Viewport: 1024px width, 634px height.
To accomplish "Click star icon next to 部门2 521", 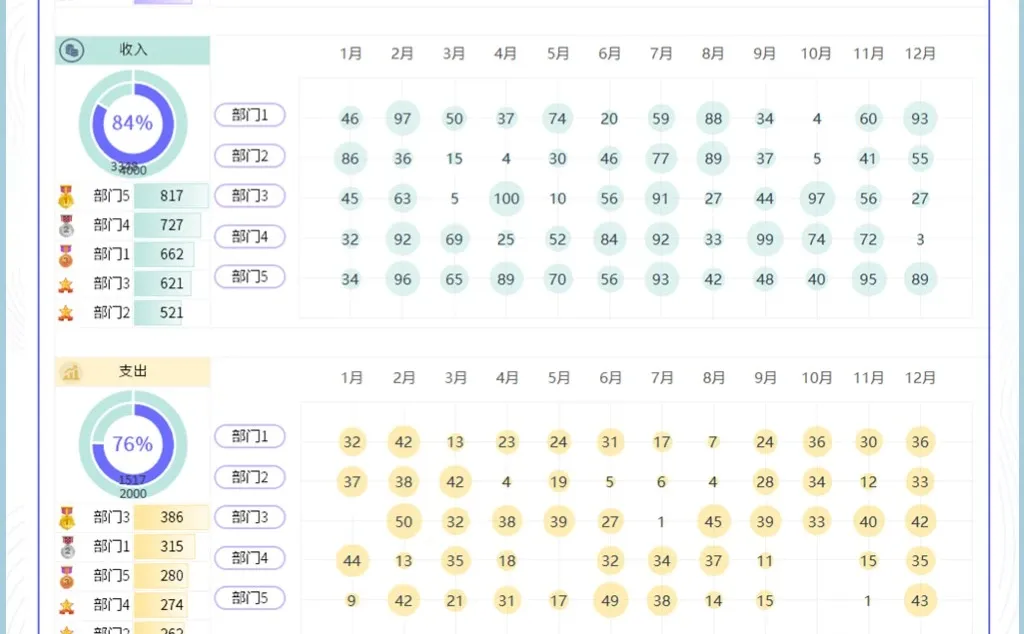I will click(66, 313).
